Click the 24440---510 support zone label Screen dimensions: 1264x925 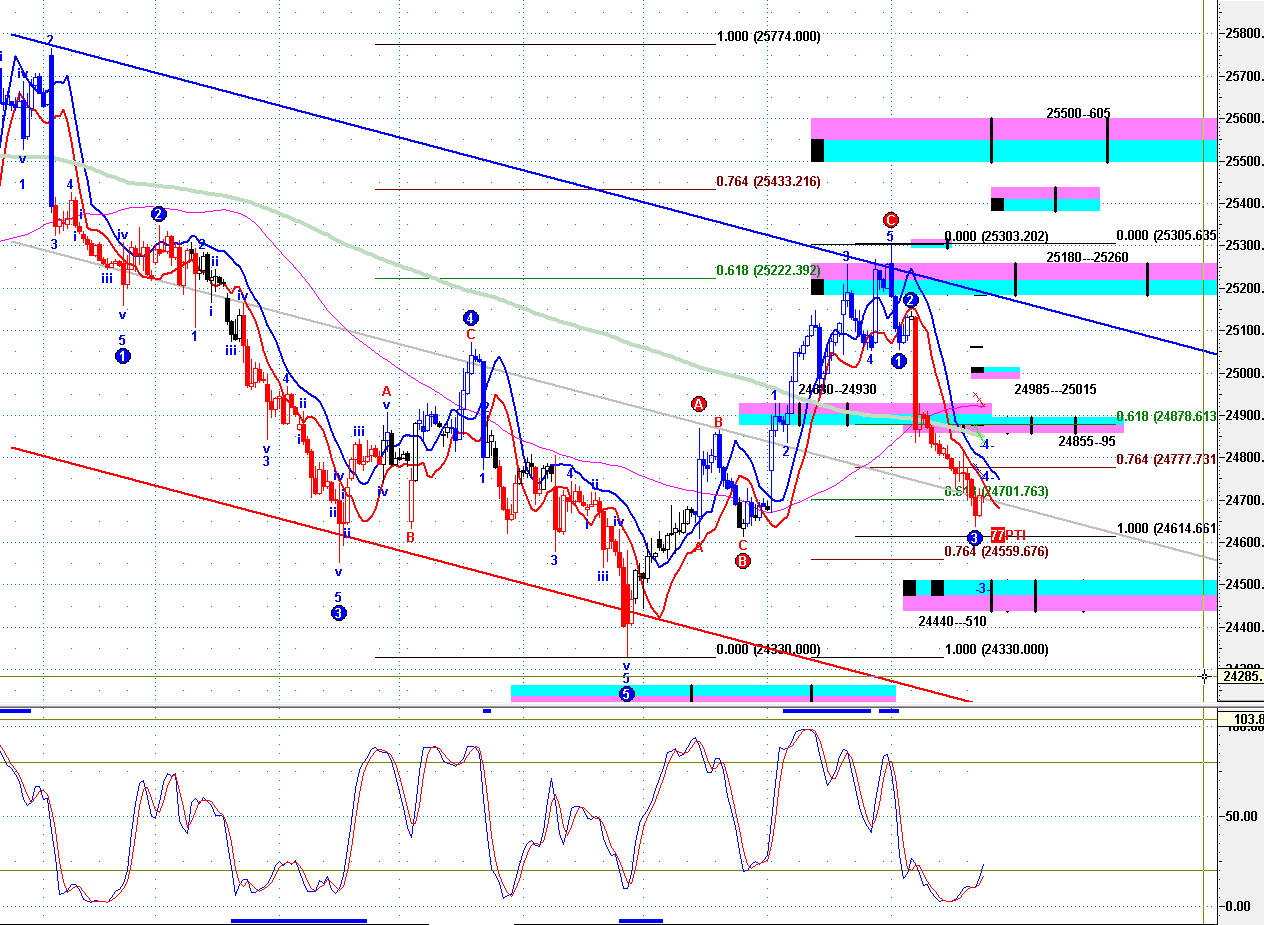(952, 621)
